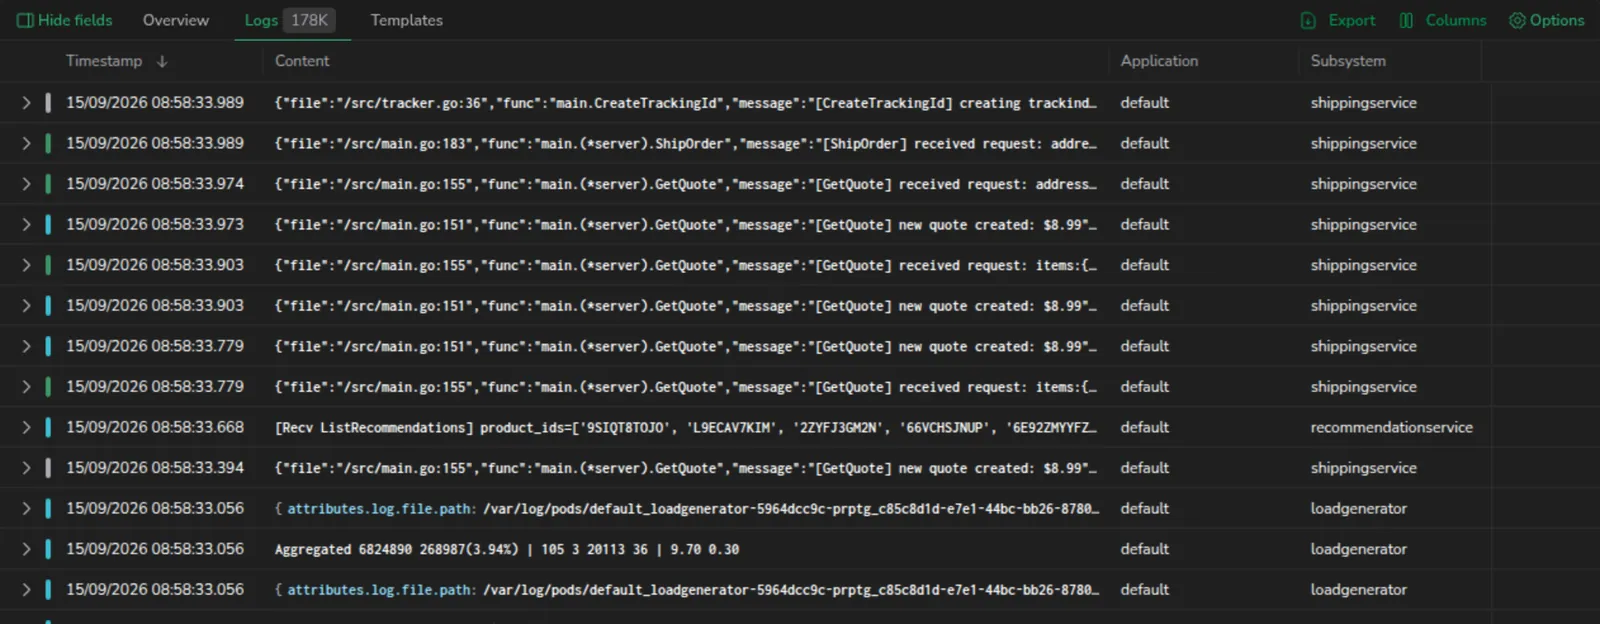Click loadgenerator in the Aggregated row
1600x624 pixels.
(x=1358, y=549)
